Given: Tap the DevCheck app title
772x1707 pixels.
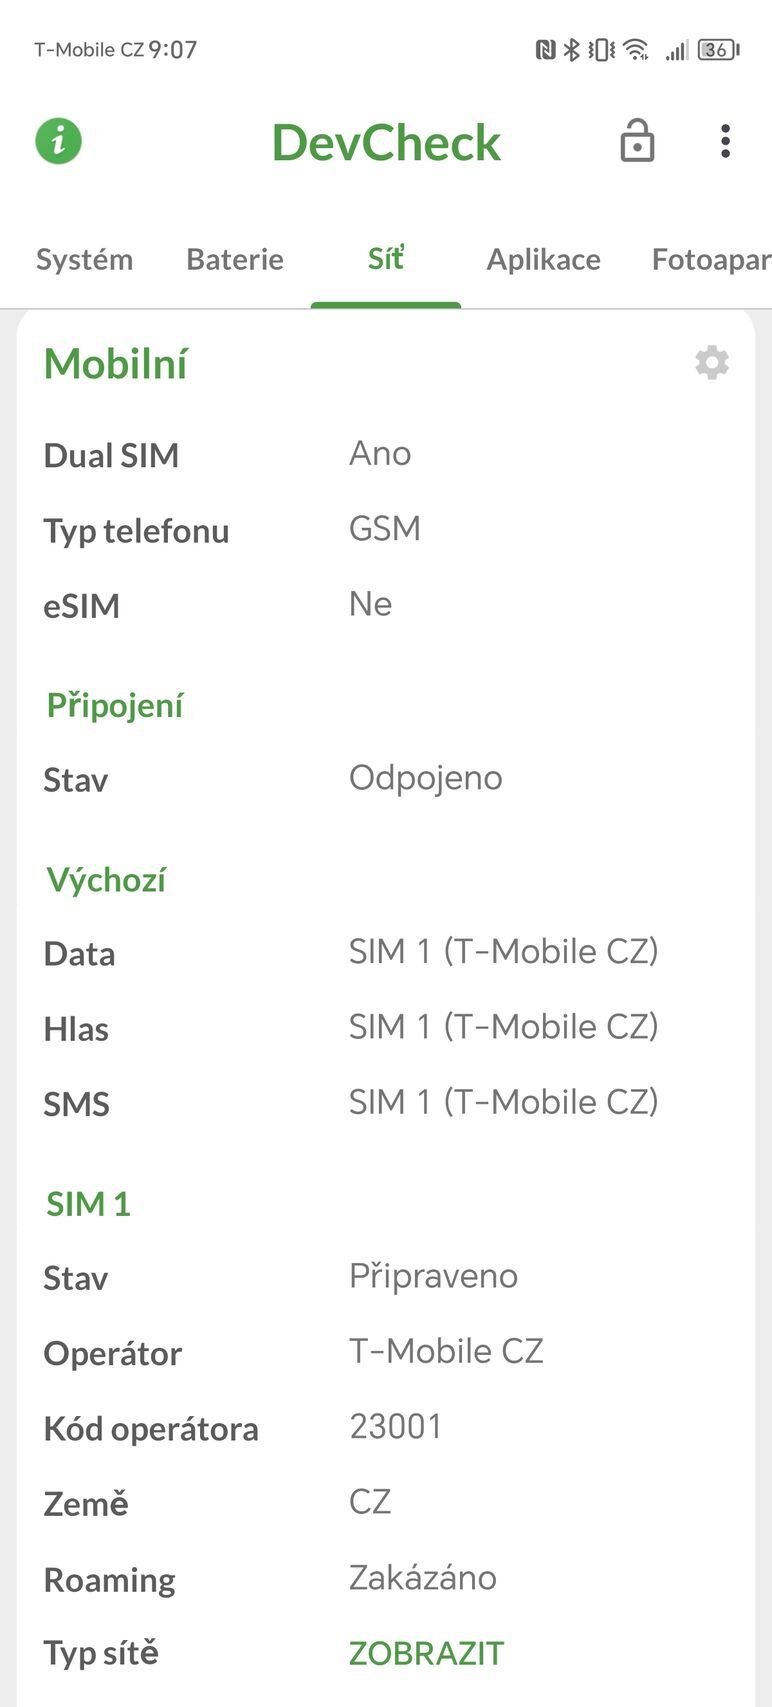Looking at the screenshot, I should 386,142.
